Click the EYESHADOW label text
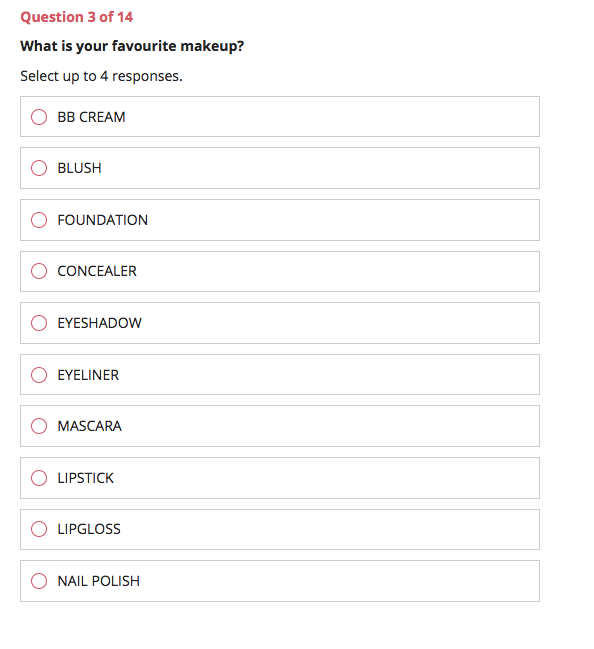The width and height of the screenshot is (594, 649). [99, 323]
